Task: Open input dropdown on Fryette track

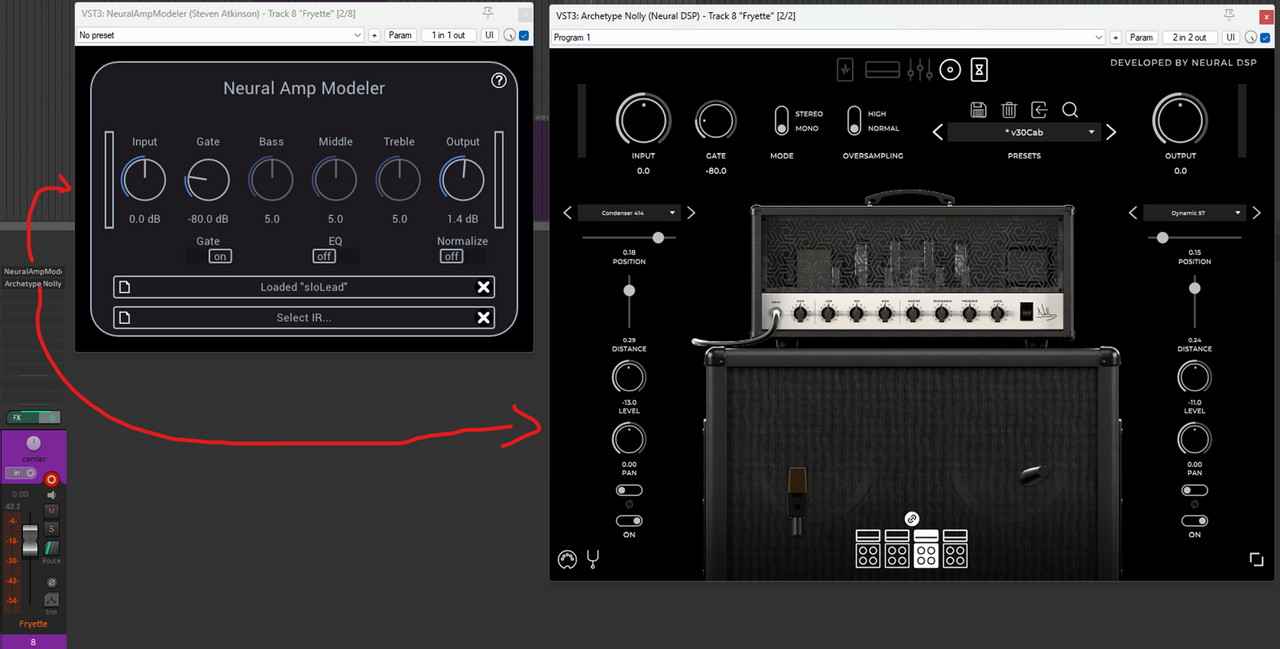Action: [x=19, y=473]
